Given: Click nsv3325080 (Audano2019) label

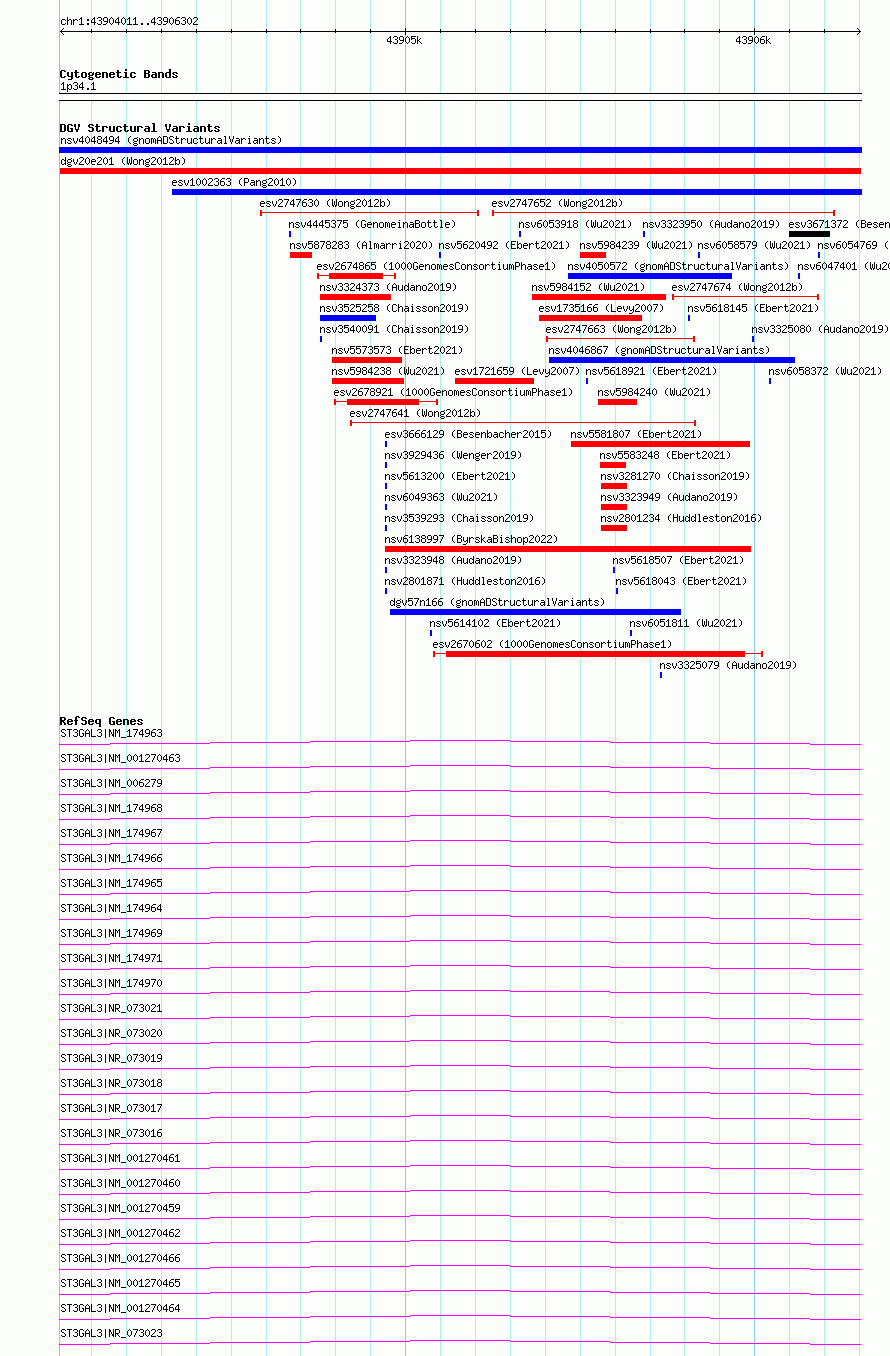Looking at the screenshot, I should (820, 329).
